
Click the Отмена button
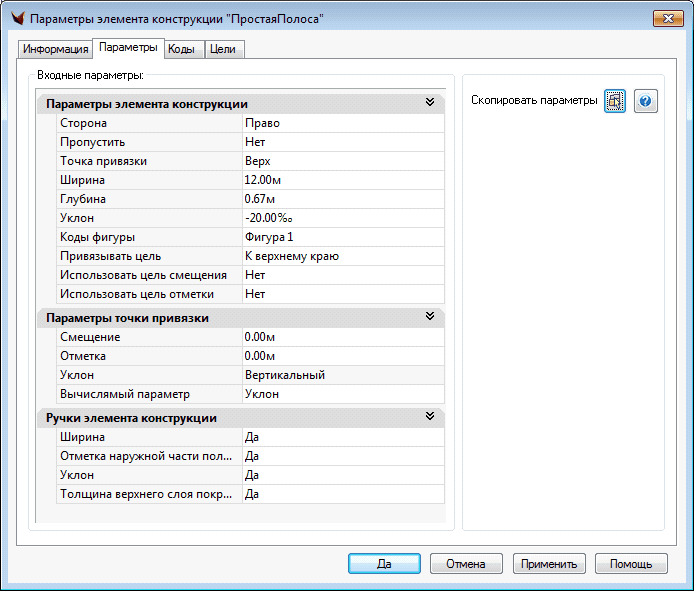coord(466,564)
